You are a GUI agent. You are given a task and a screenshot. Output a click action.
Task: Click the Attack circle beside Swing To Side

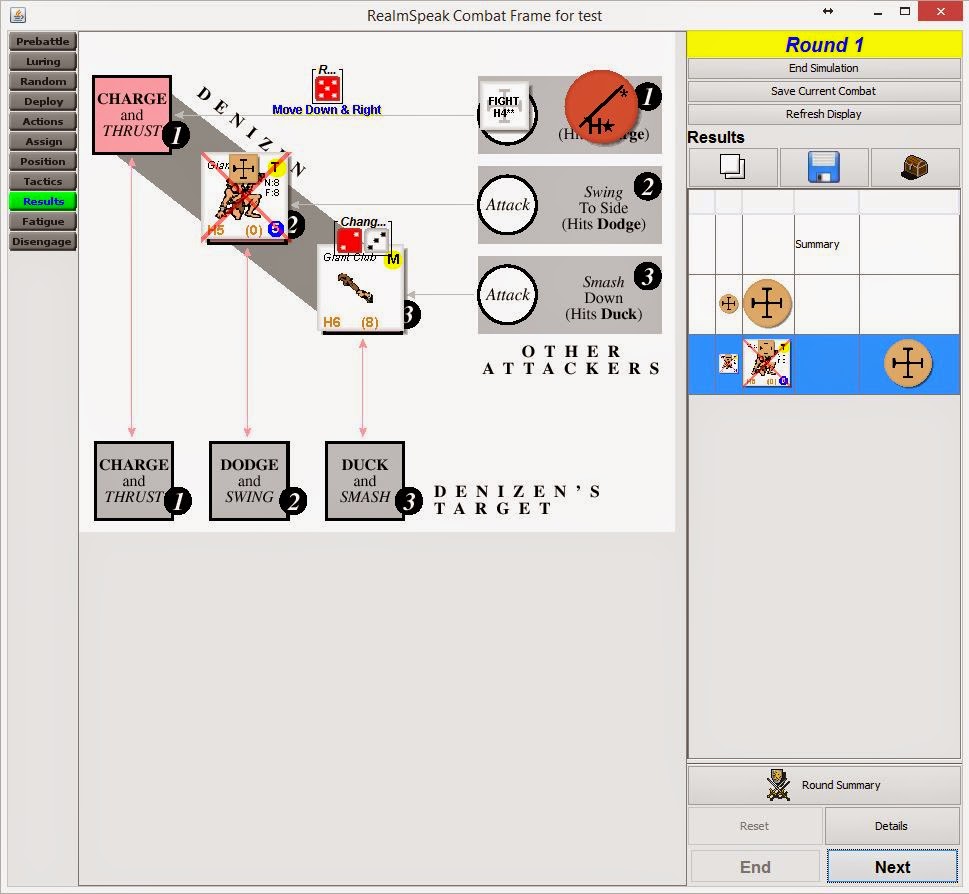coord(507,205)
